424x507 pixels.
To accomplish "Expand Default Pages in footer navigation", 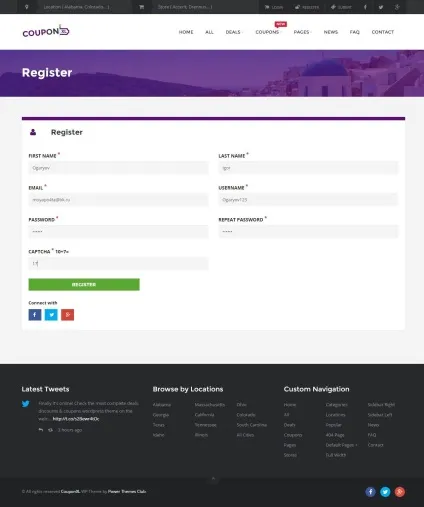I will click(x=341, y=445).
